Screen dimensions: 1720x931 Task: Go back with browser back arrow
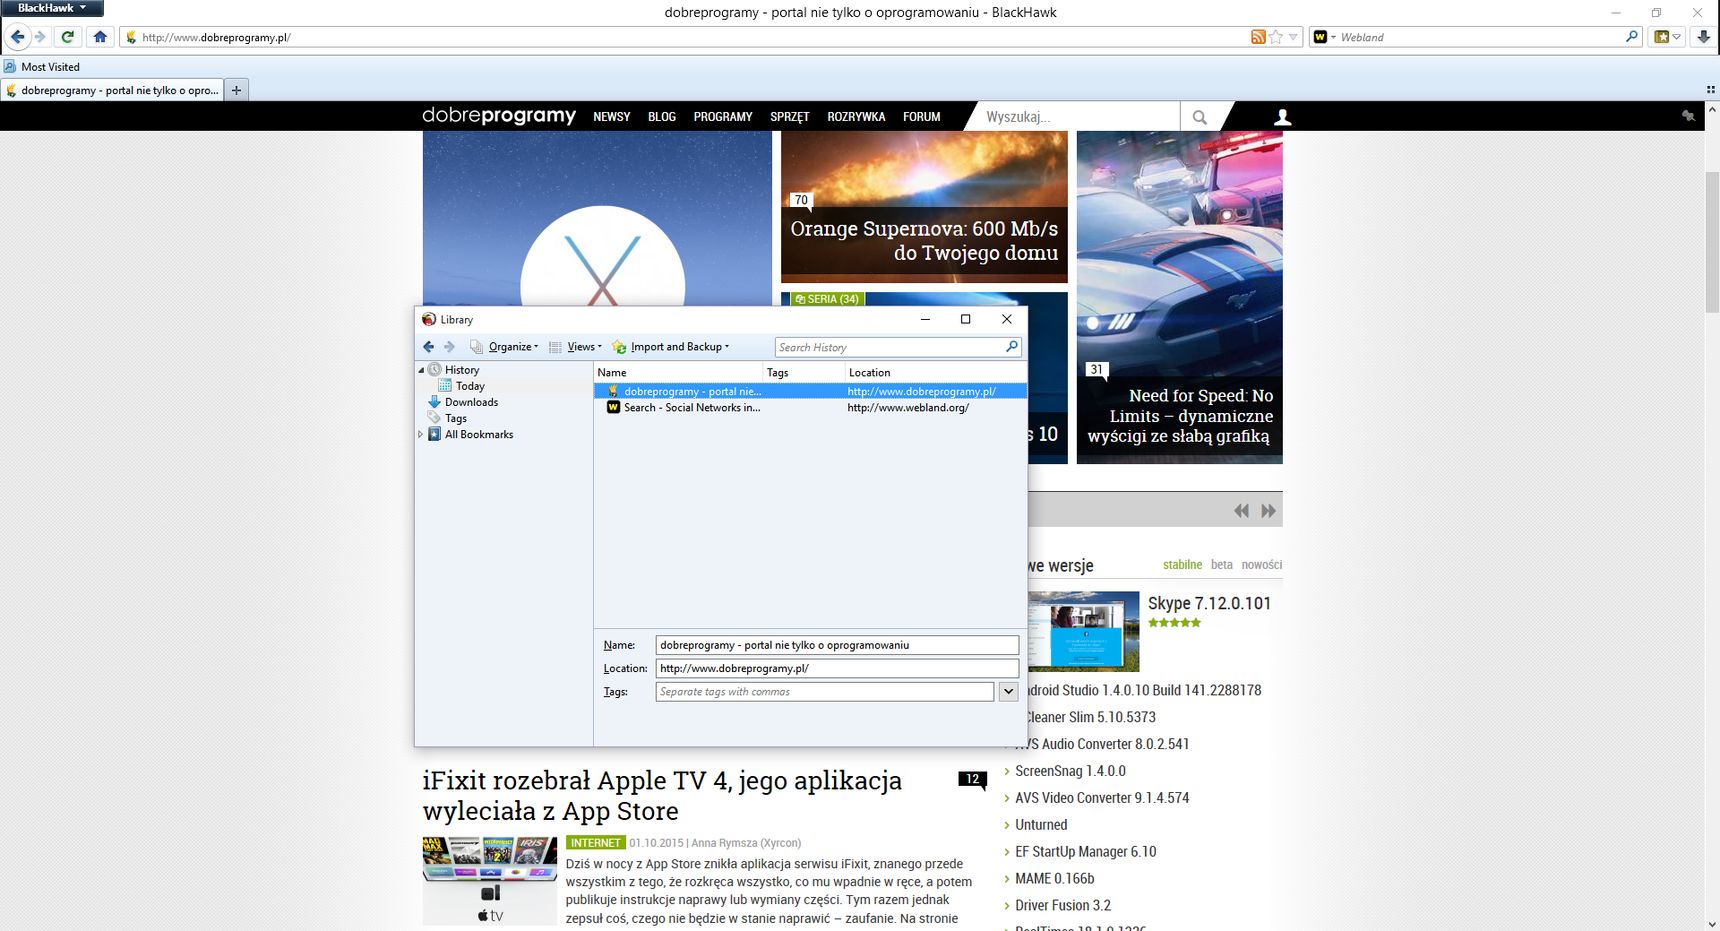(17, 37)
